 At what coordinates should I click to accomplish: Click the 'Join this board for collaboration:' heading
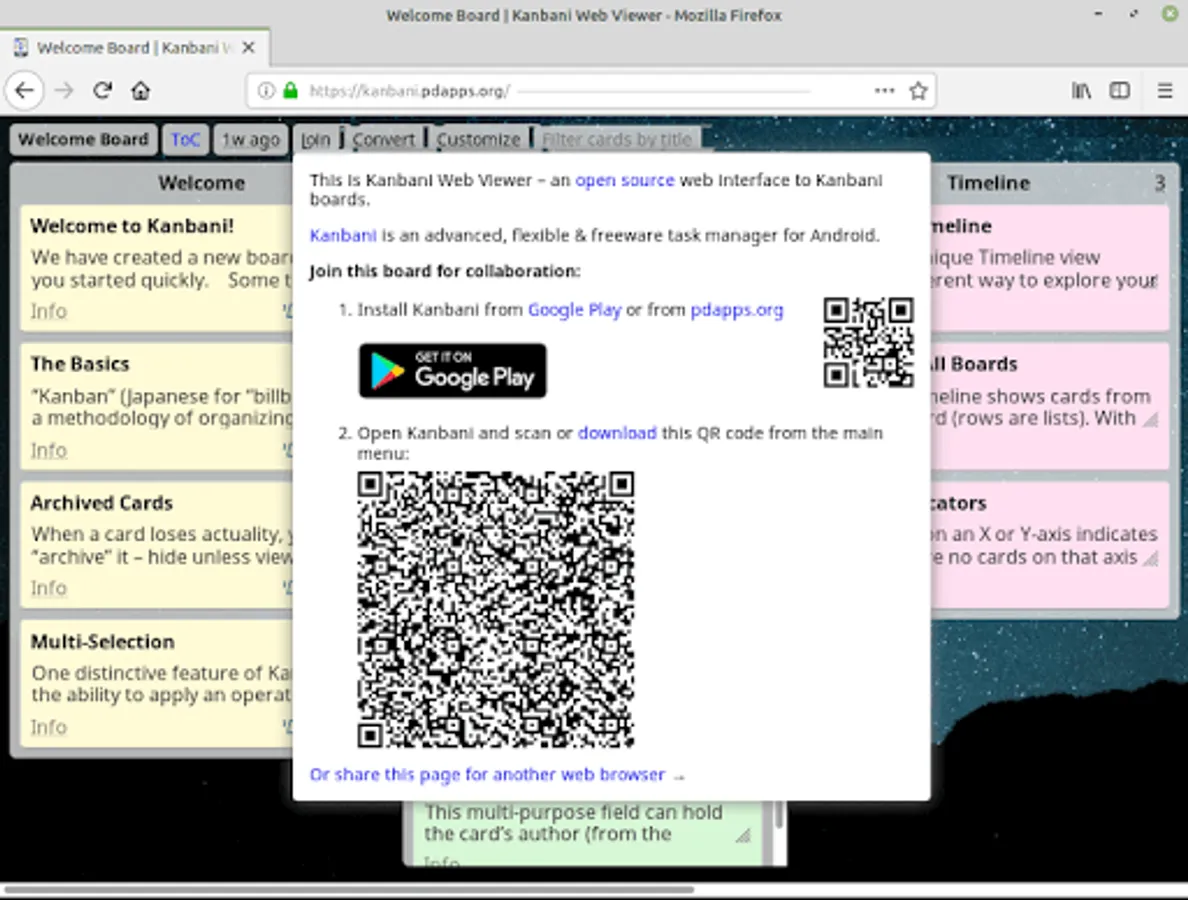pyautogui.click(x=445, y=271)
